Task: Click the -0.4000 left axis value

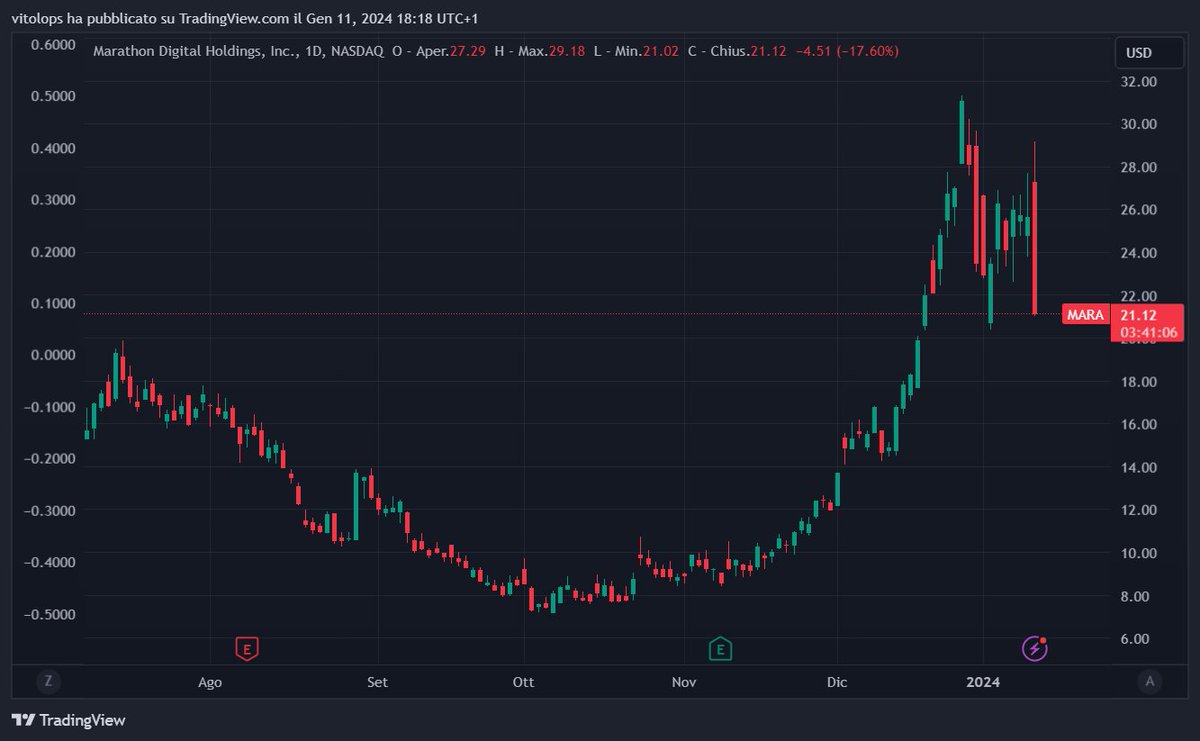Action: click(50, 563)
